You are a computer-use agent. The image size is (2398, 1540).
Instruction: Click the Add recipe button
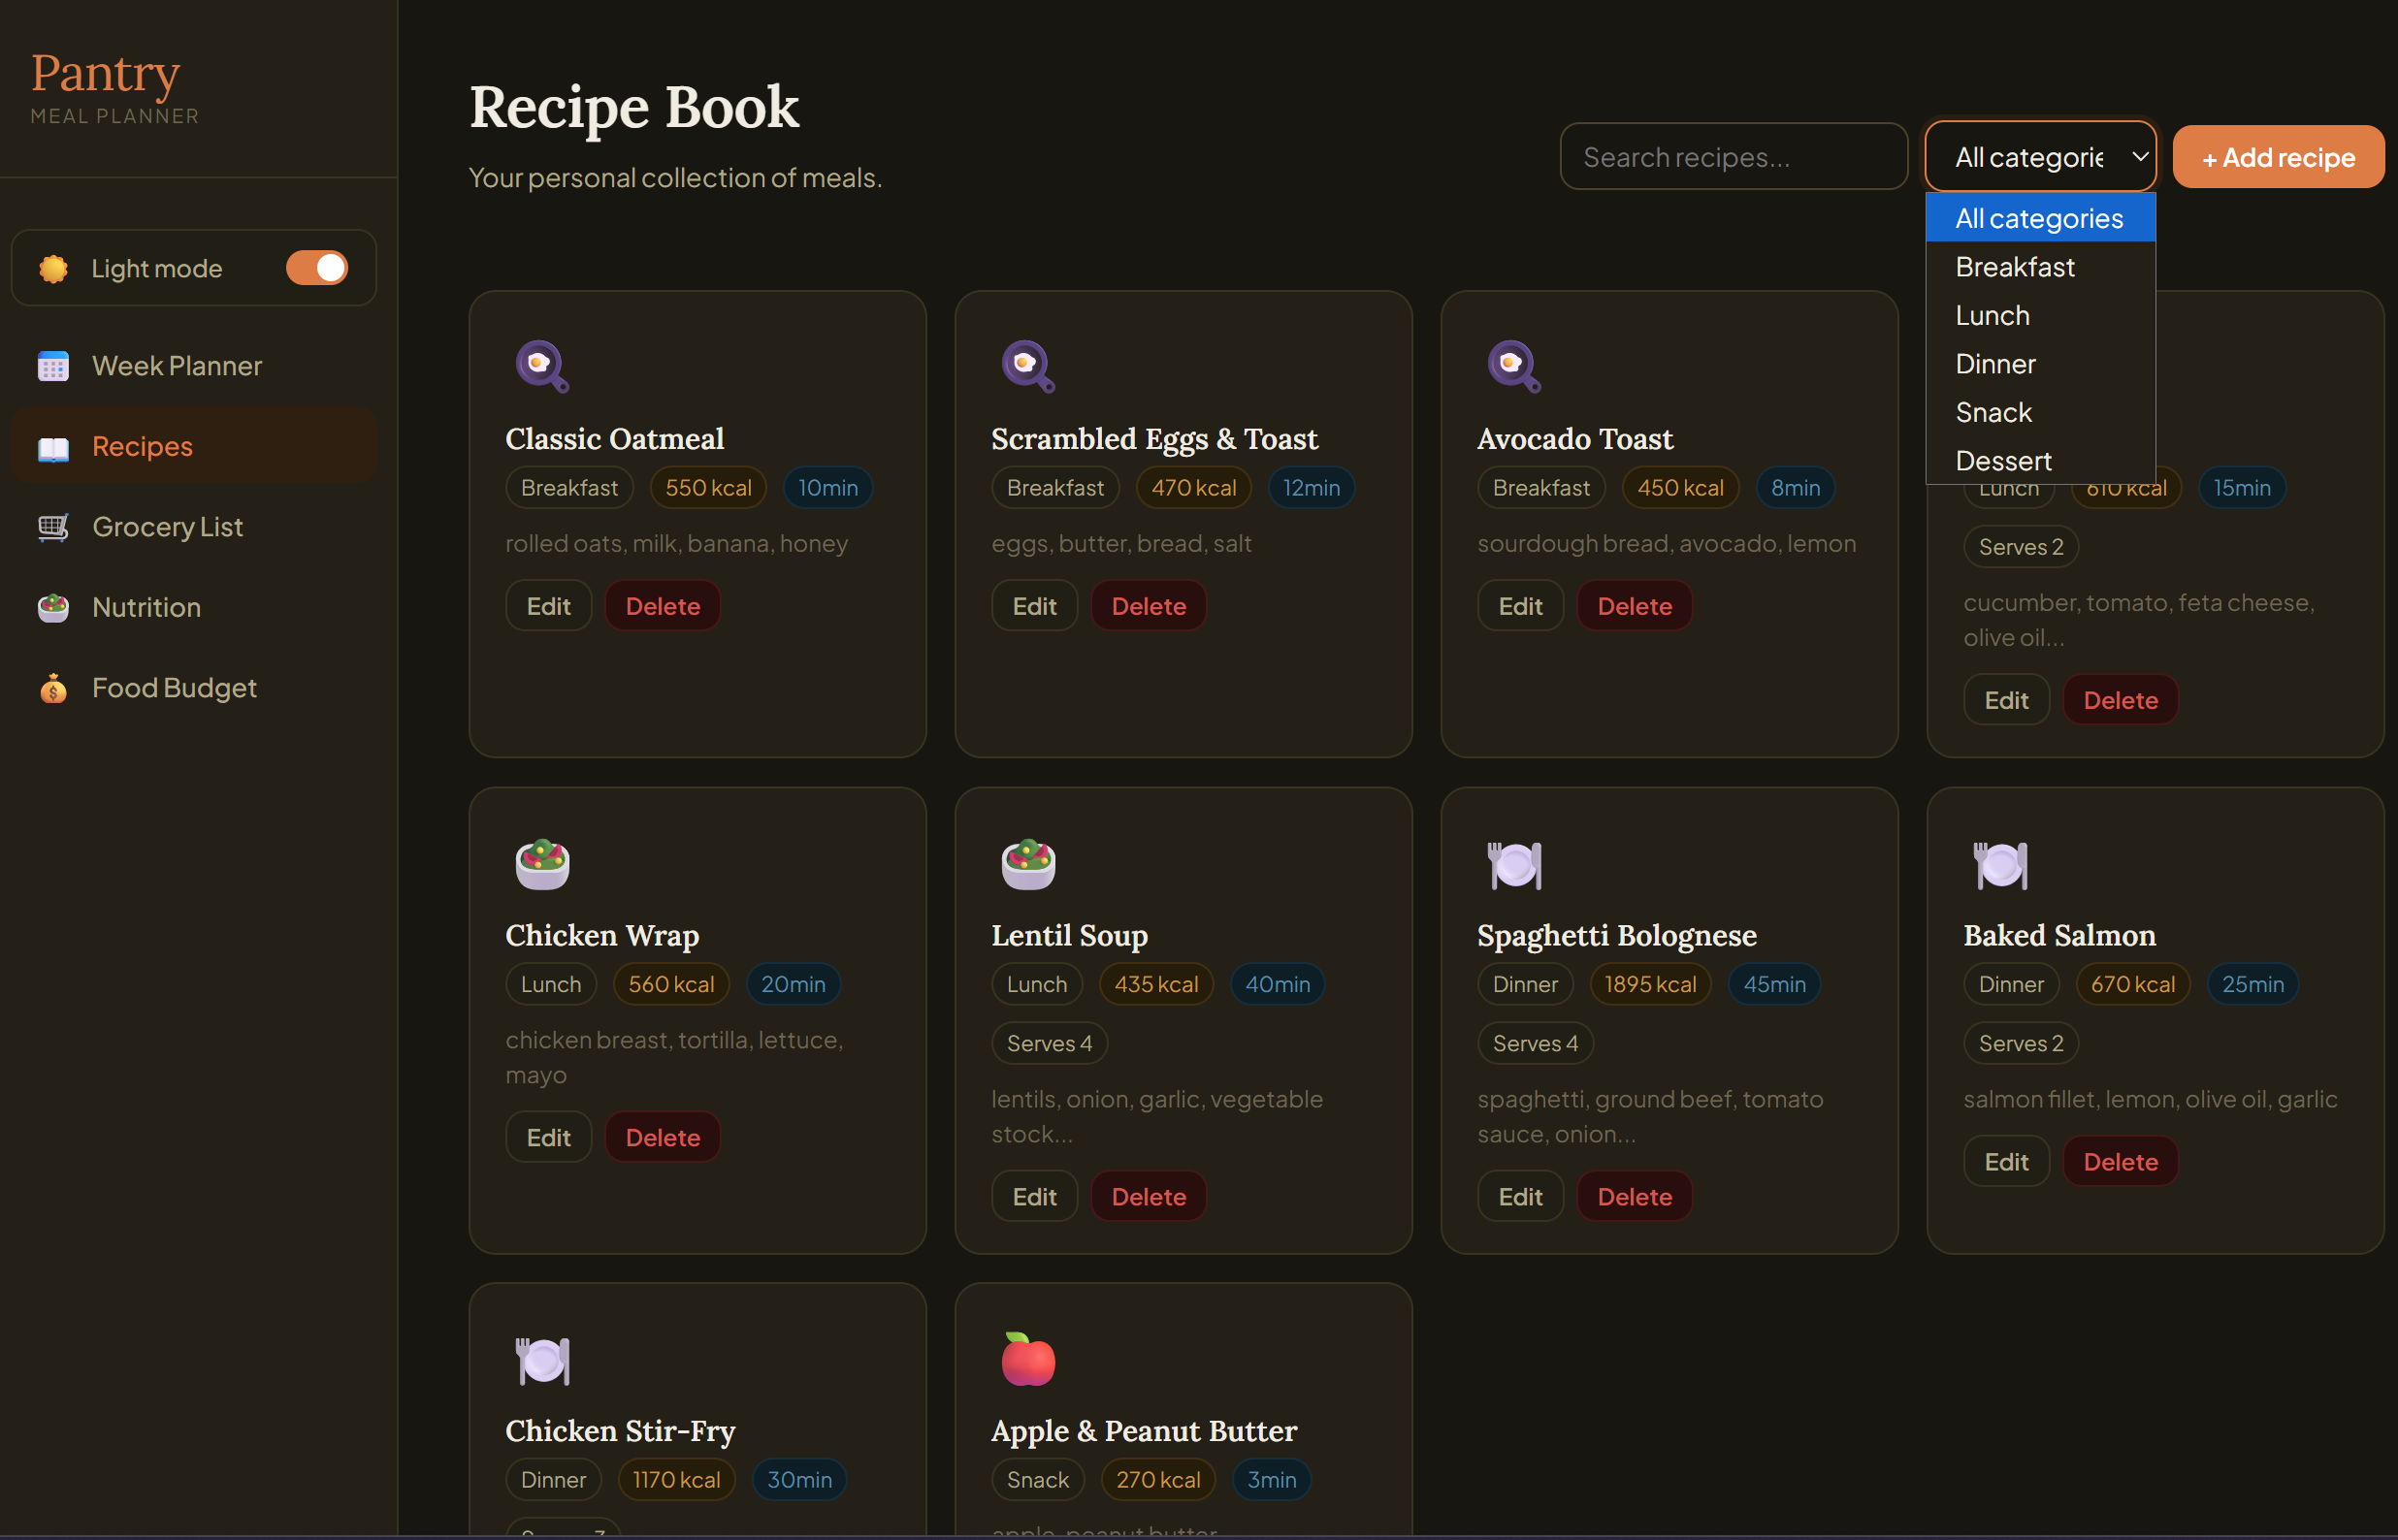(x=2278, y=156)
